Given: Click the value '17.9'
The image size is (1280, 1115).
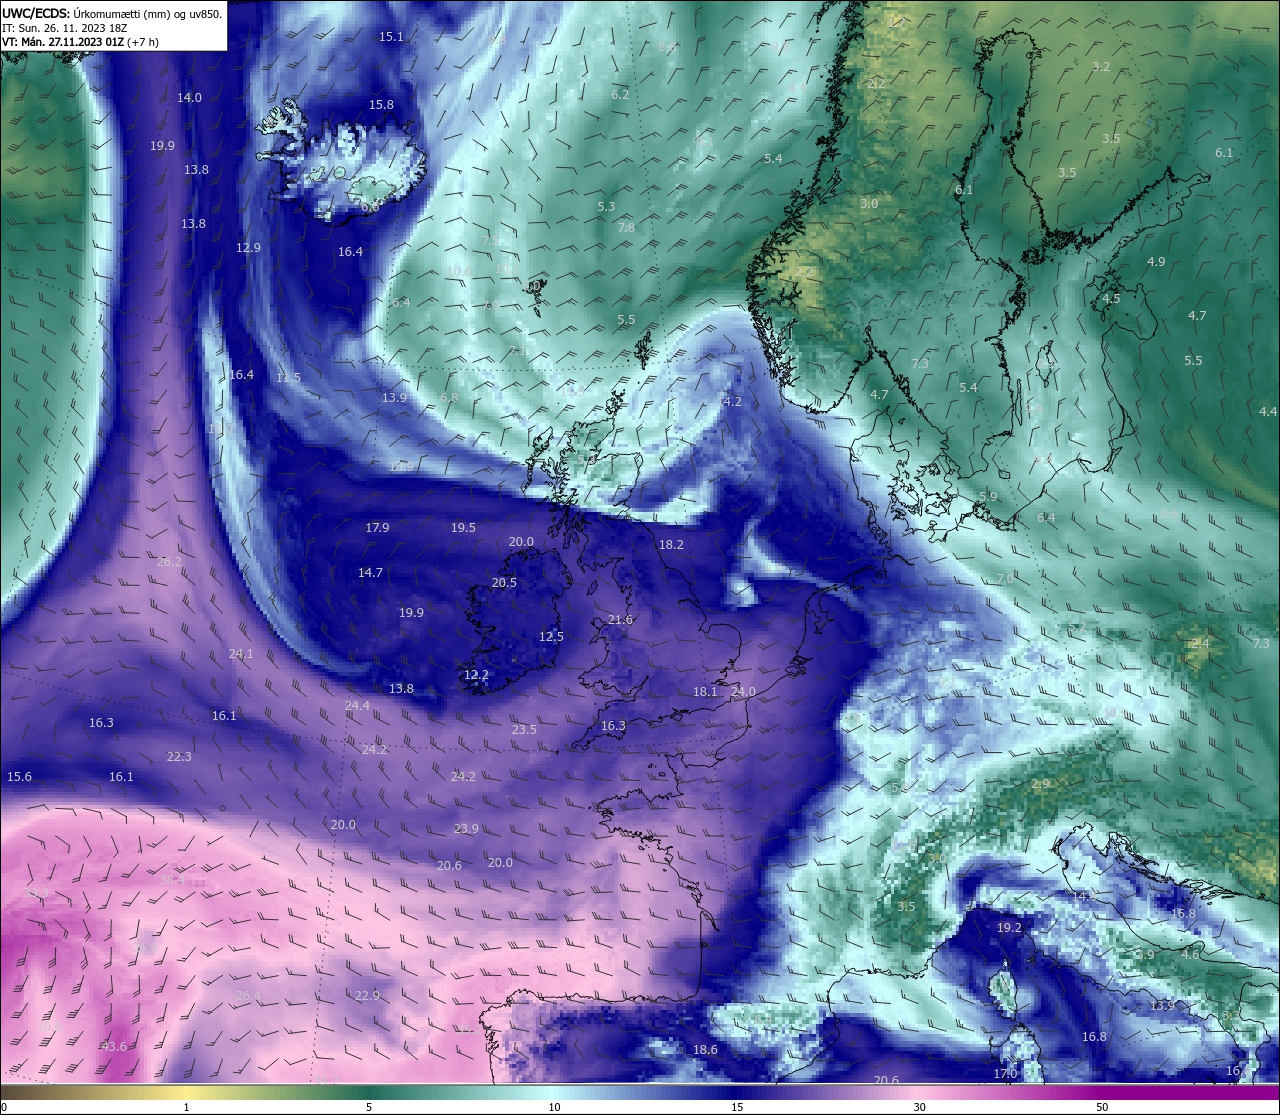Looking at the screenshot, I should tap(377, 528).
